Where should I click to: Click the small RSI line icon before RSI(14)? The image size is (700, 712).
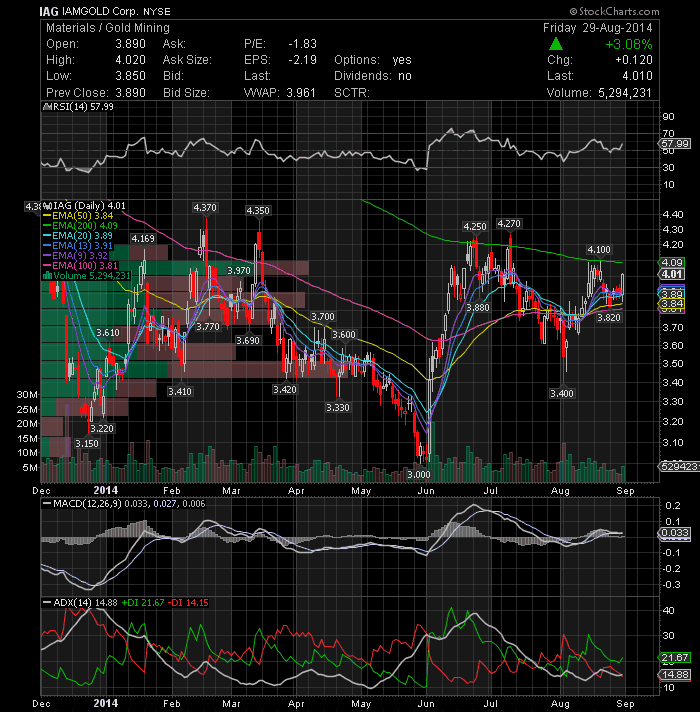click(x=47, y=107)
